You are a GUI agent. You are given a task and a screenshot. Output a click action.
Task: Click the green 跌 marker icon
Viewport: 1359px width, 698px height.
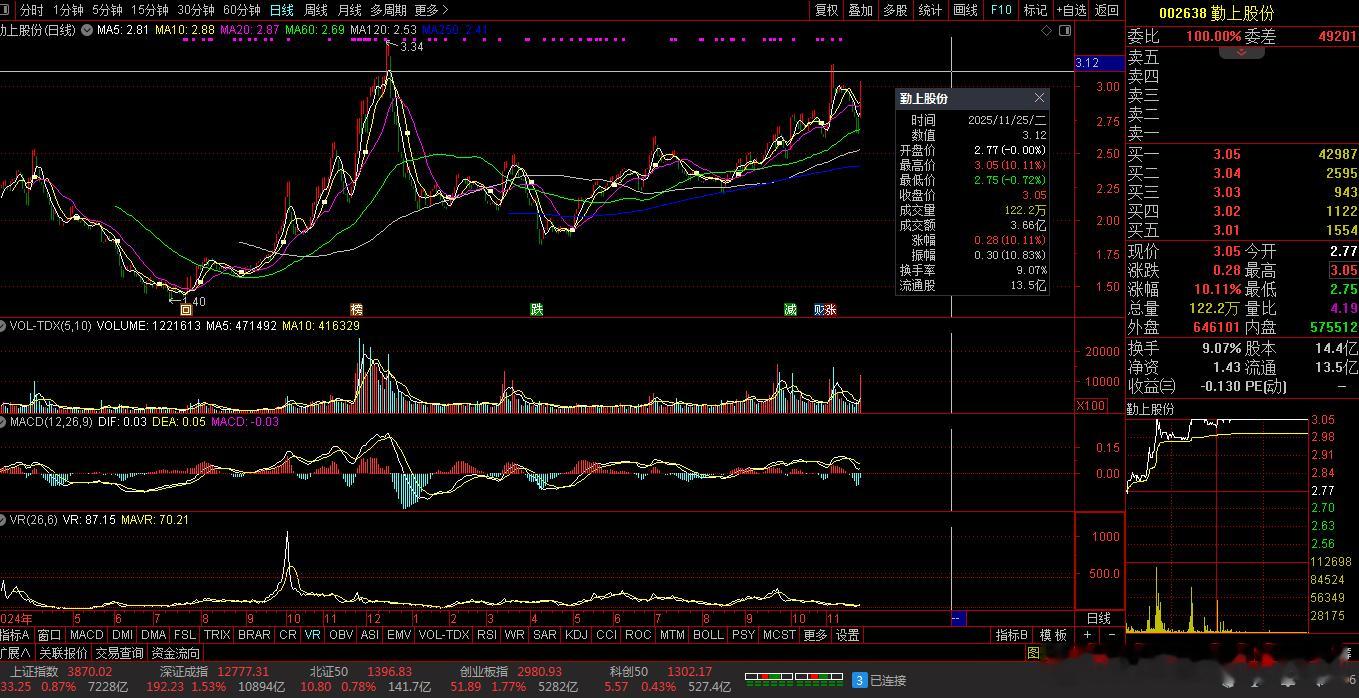[537, 310]
